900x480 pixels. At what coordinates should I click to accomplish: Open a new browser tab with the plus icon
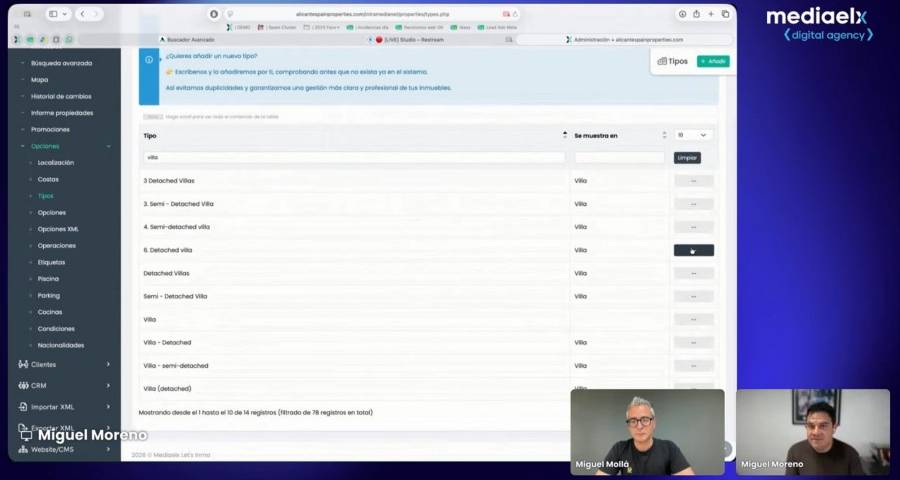pos(711,14)
